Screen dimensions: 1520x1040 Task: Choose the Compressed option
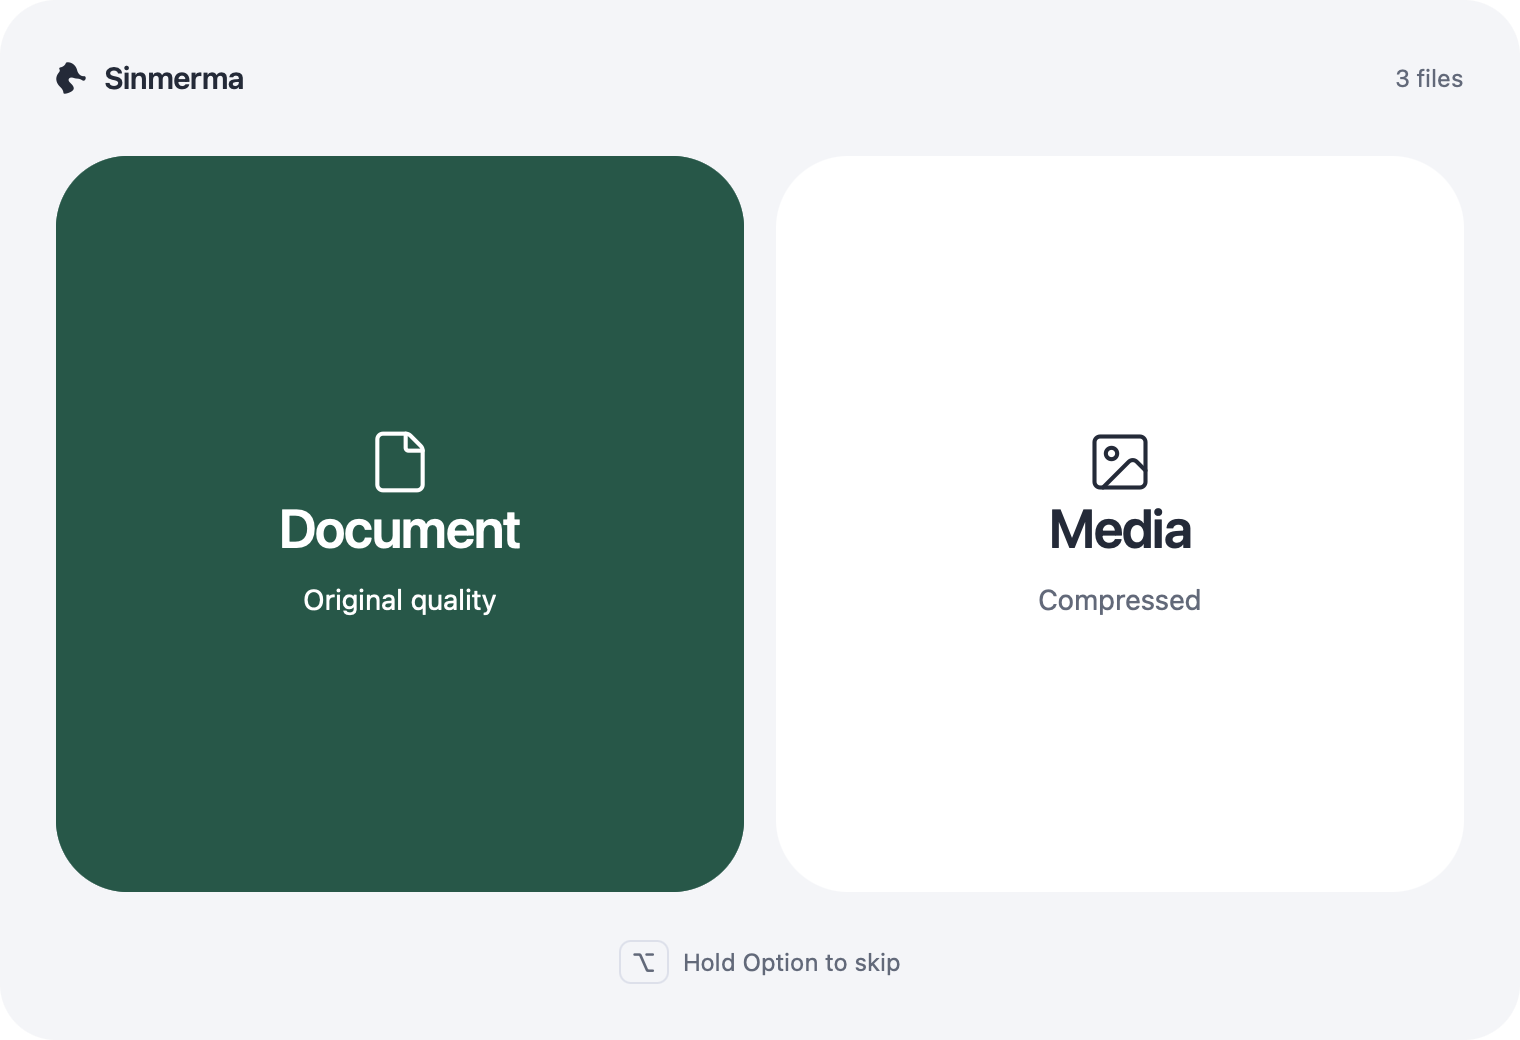[1120, 600]
